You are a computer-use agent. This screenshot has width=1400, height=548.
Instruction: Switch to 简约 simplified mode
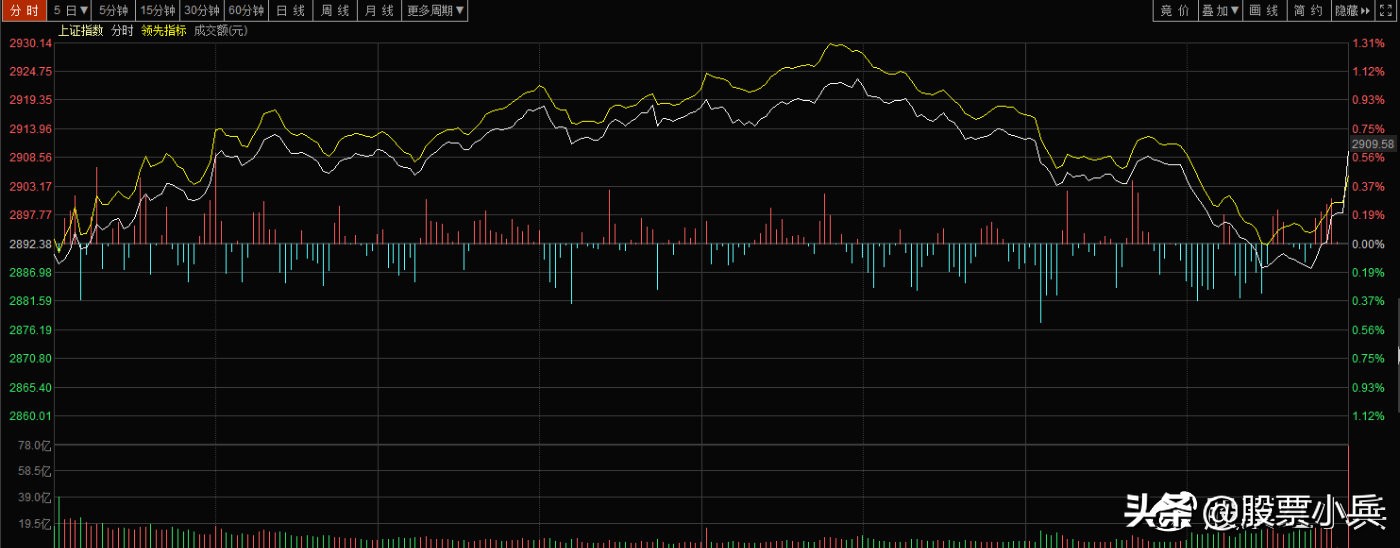coord(1309,10)
